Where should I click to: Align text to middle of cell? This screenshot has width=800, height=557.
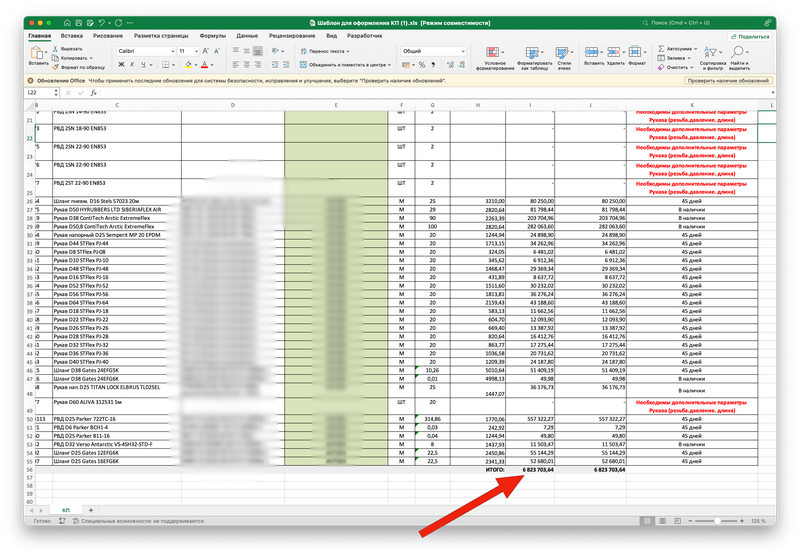click(x=247, y=51)
